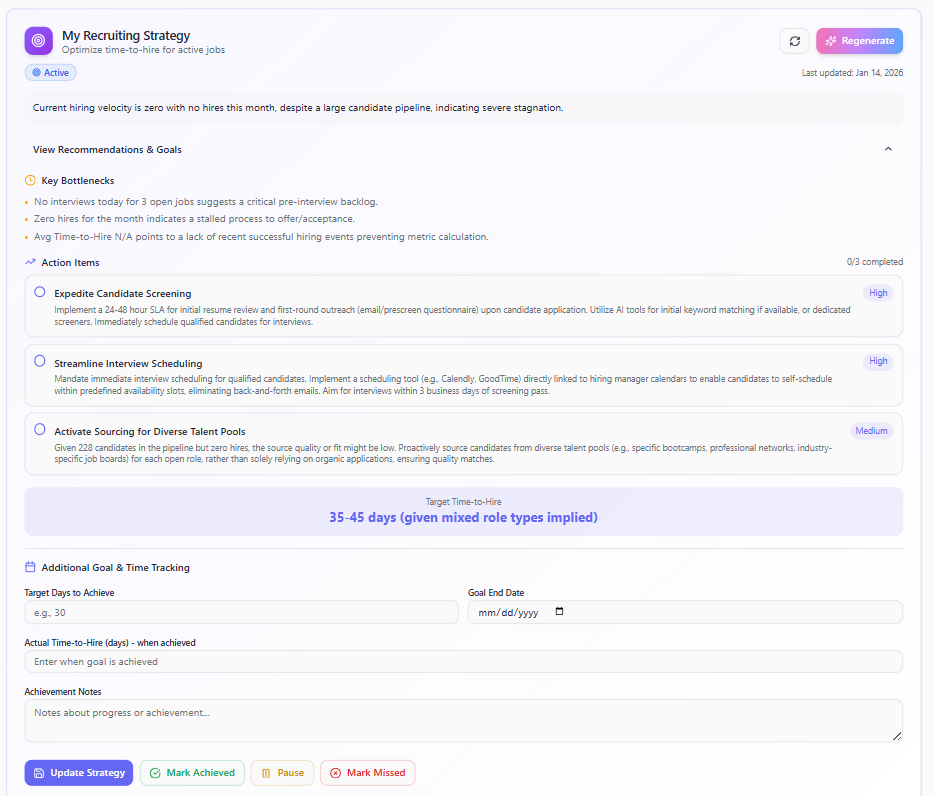
Task: Click the refresh icon button
Action: pyautogui.click(x=794, y=41)
